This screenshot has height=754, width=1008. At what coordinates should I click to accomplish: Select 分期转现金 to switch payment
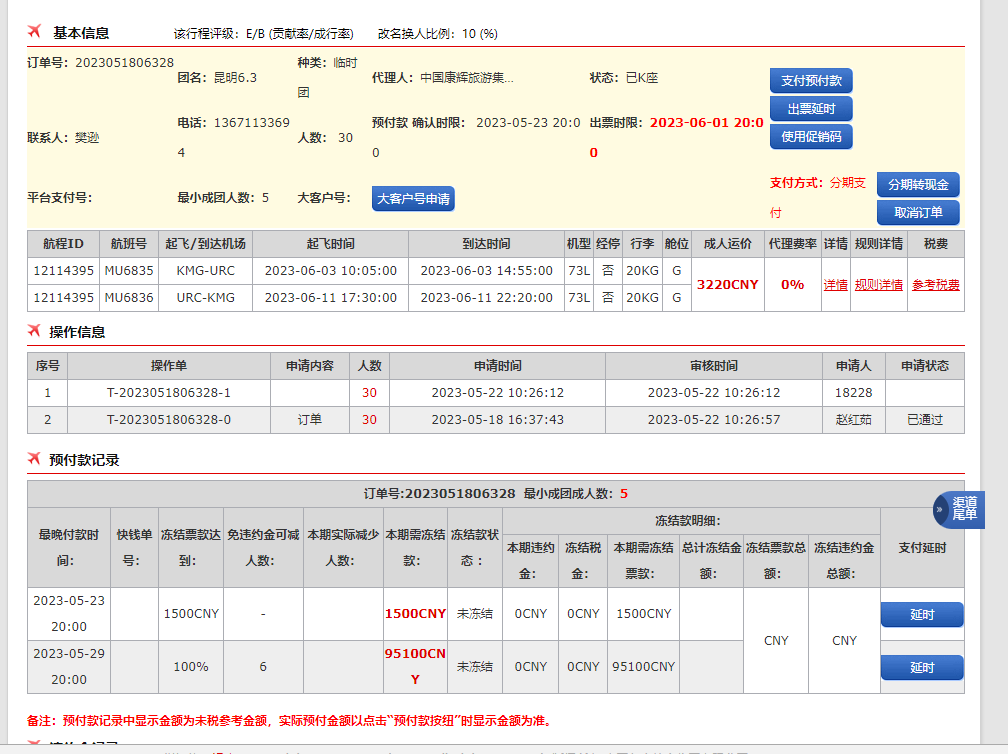pos(918,185)
